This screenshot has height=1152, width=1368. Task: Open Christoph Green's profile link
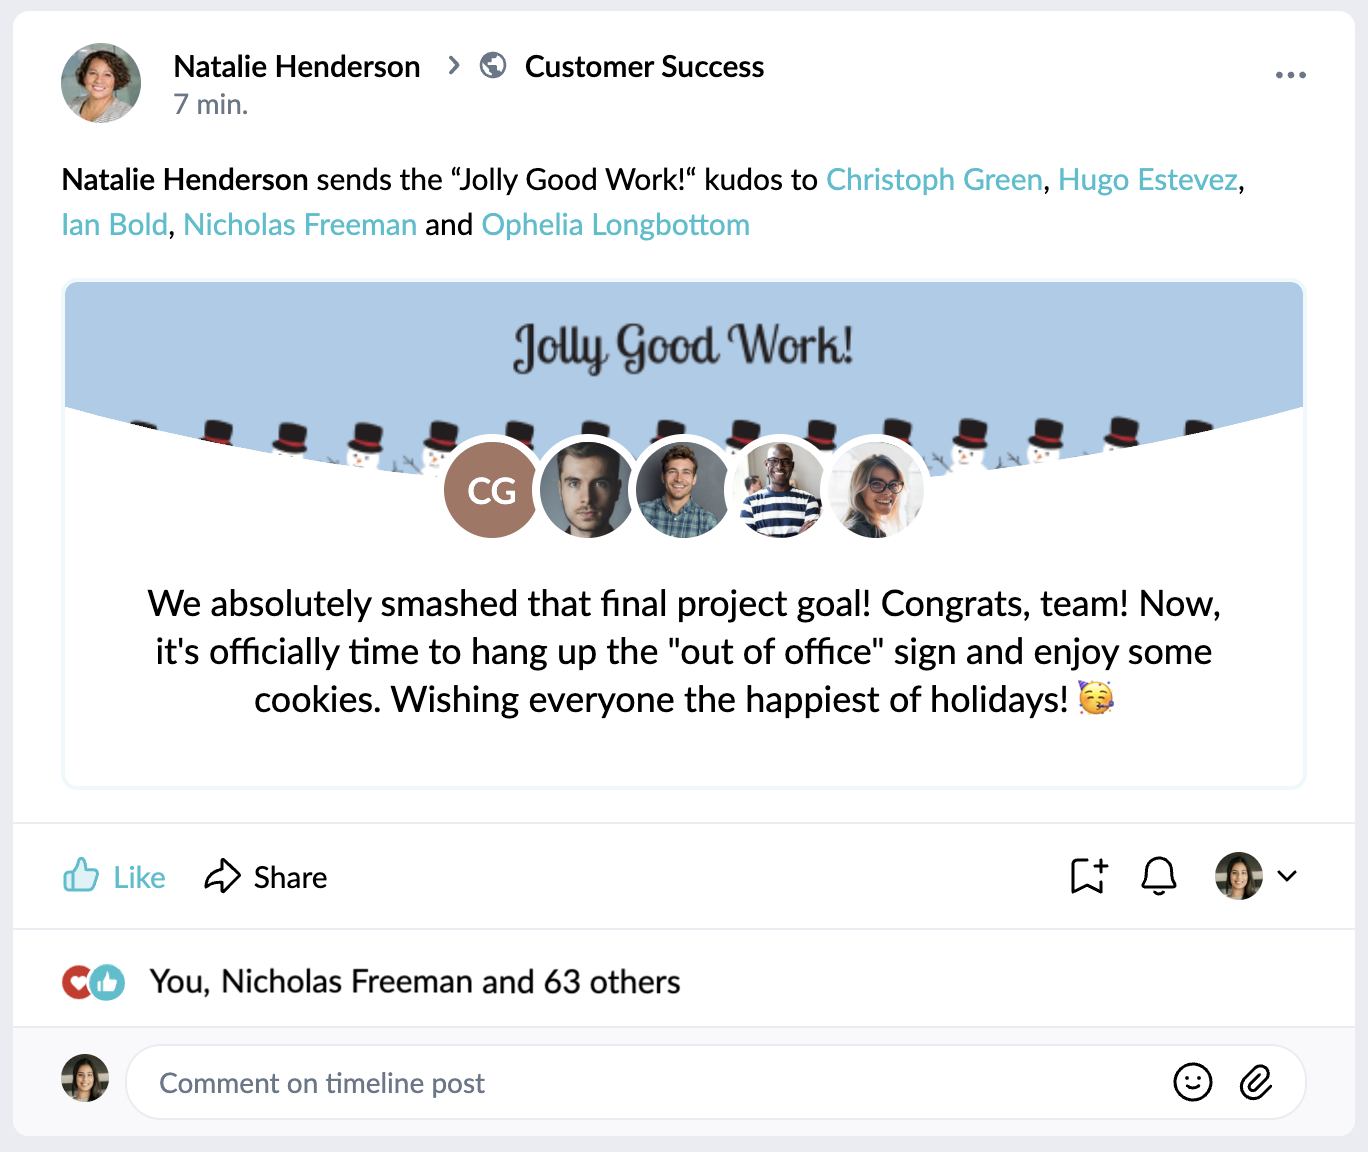(x=934, y=180)
